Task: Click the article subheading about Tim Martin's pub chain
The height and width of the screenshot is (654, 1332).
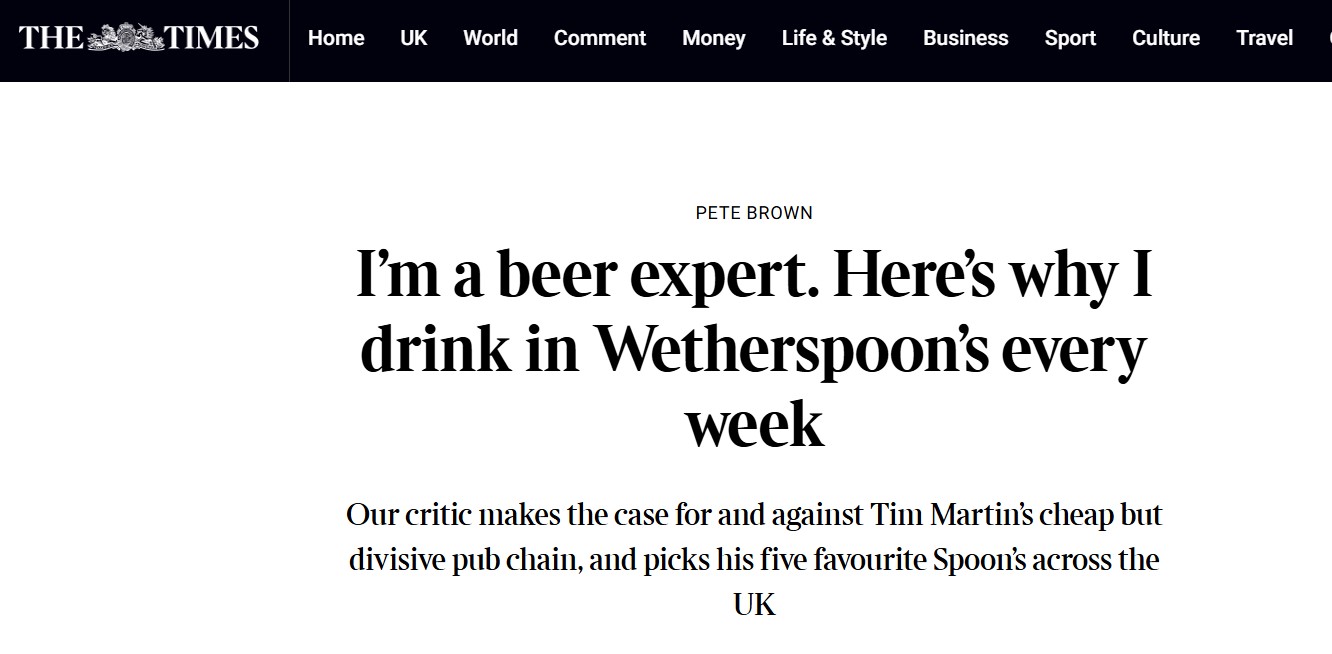Action: click(754, 559)
